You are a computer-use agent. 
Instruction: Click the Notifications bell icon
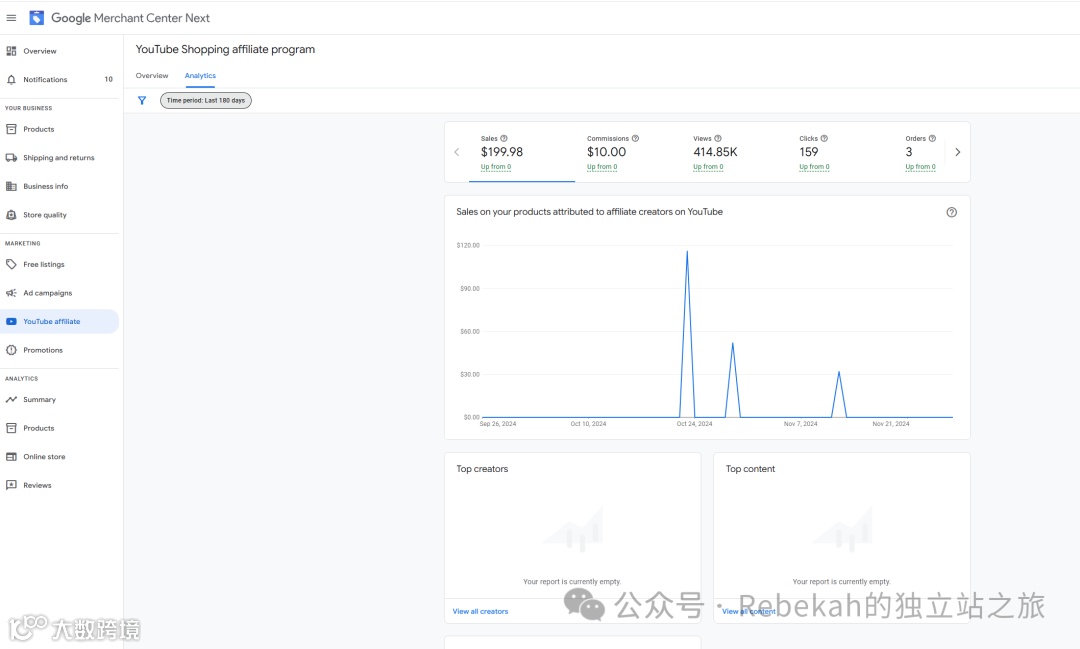pyautogui.click(x=11, y=80)
